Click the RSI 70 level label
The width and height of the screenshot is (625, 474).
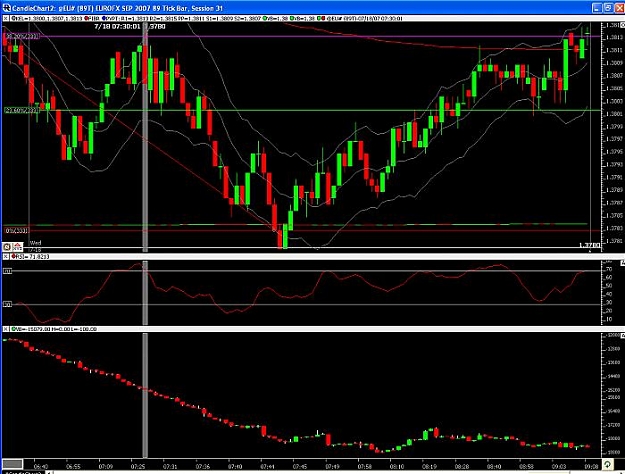click(x=8, y=271)
